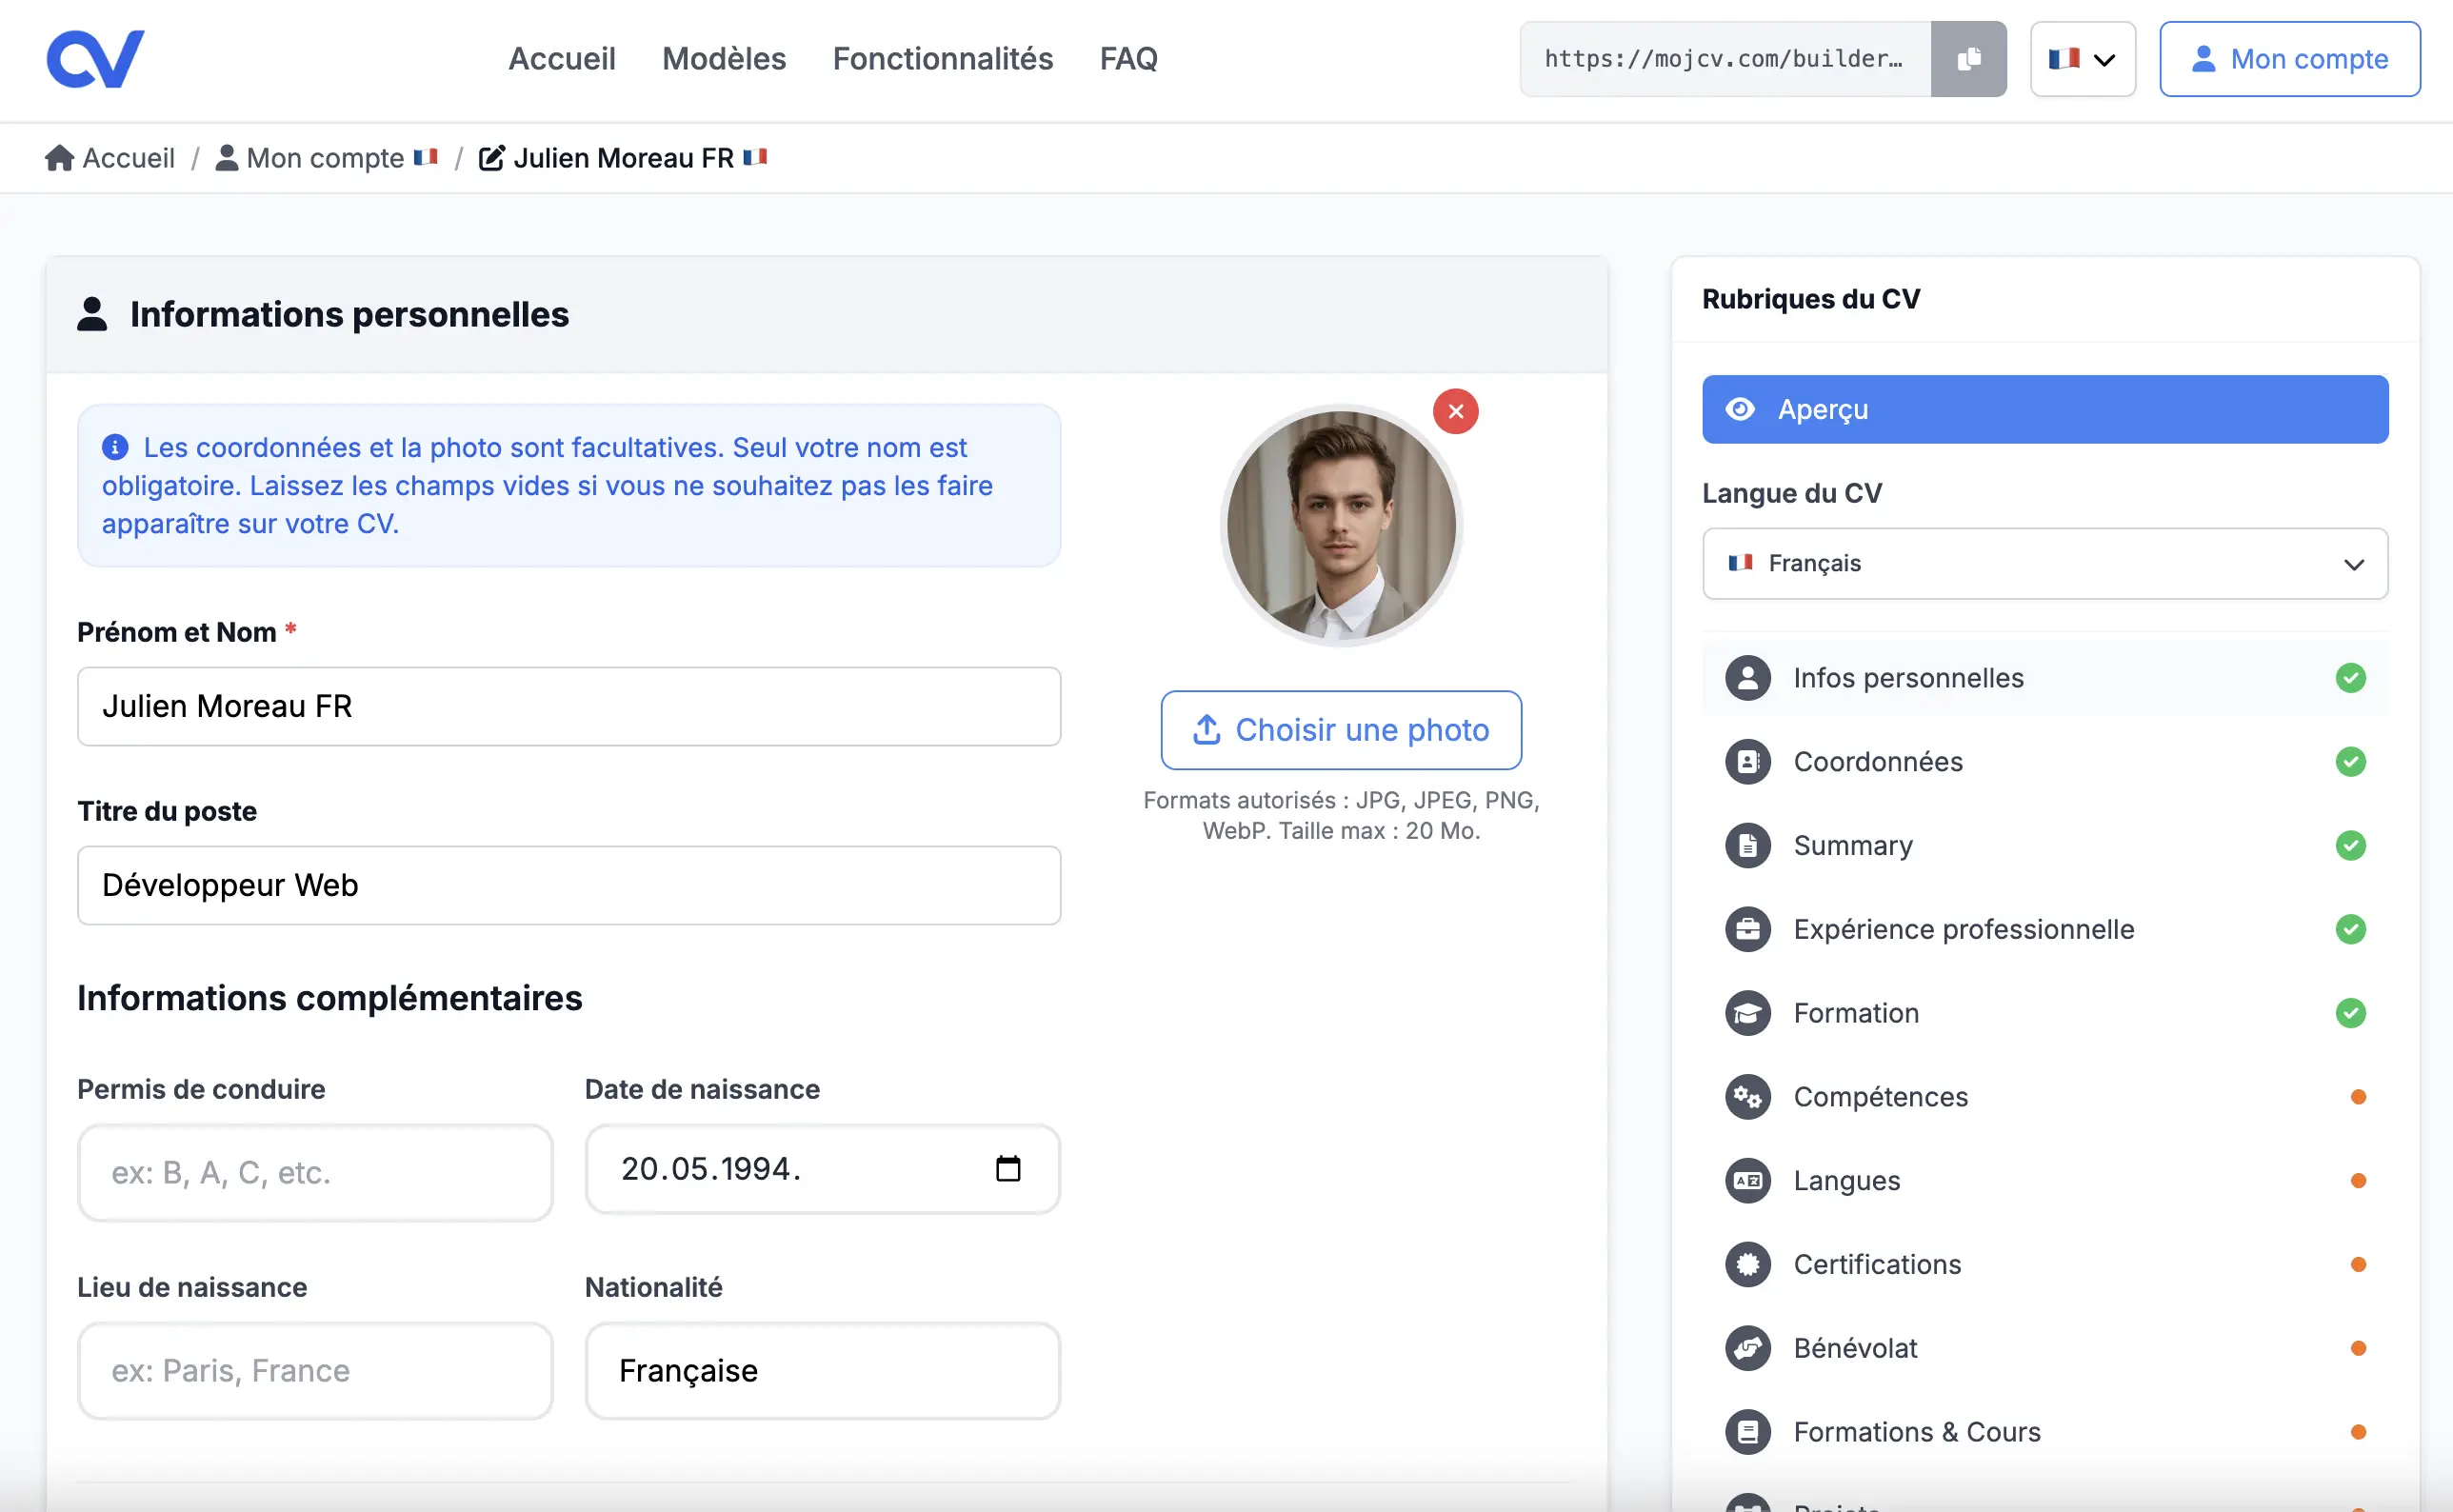Image resolution: width=2453 pixels, height=1512 pixels.
Task: Open the Infos personnelles section icon
Action: click(1747, 678)
